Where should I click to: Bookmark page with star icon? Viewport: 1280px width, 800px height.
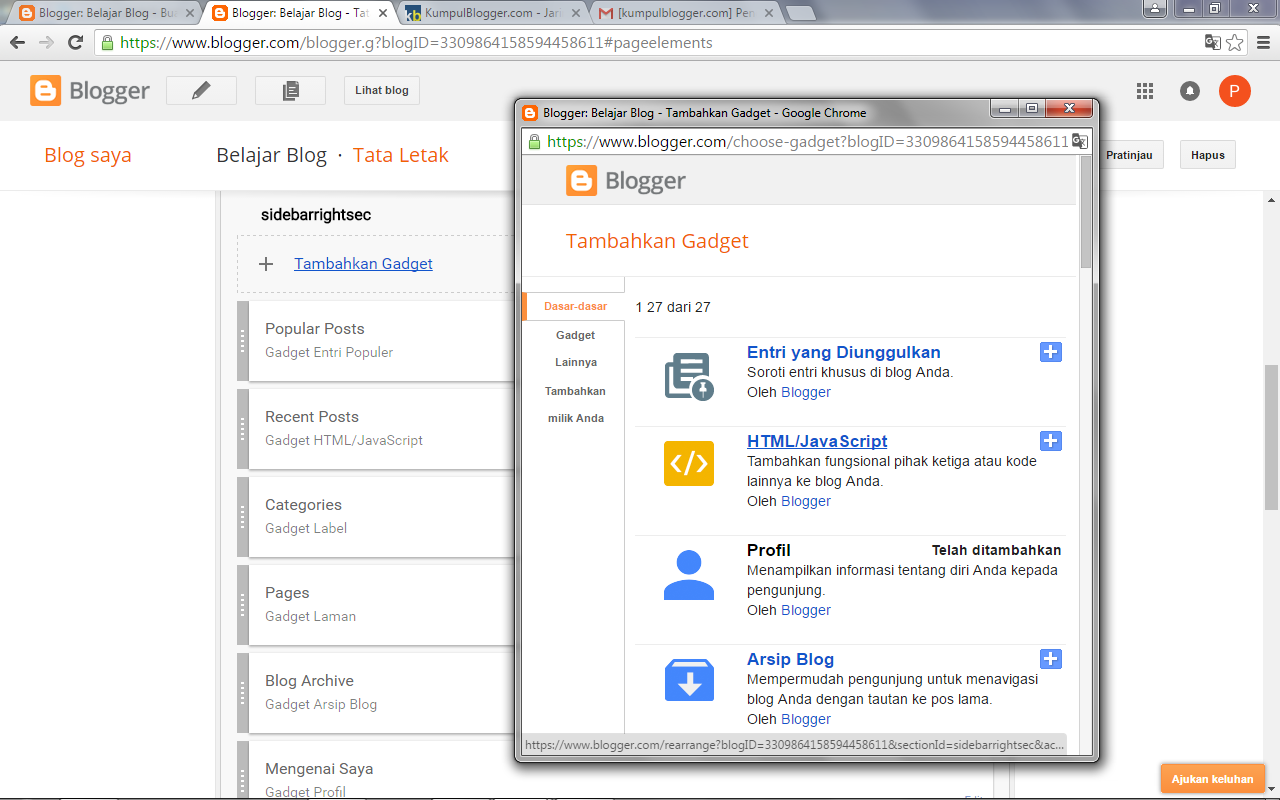[1235, 43]
